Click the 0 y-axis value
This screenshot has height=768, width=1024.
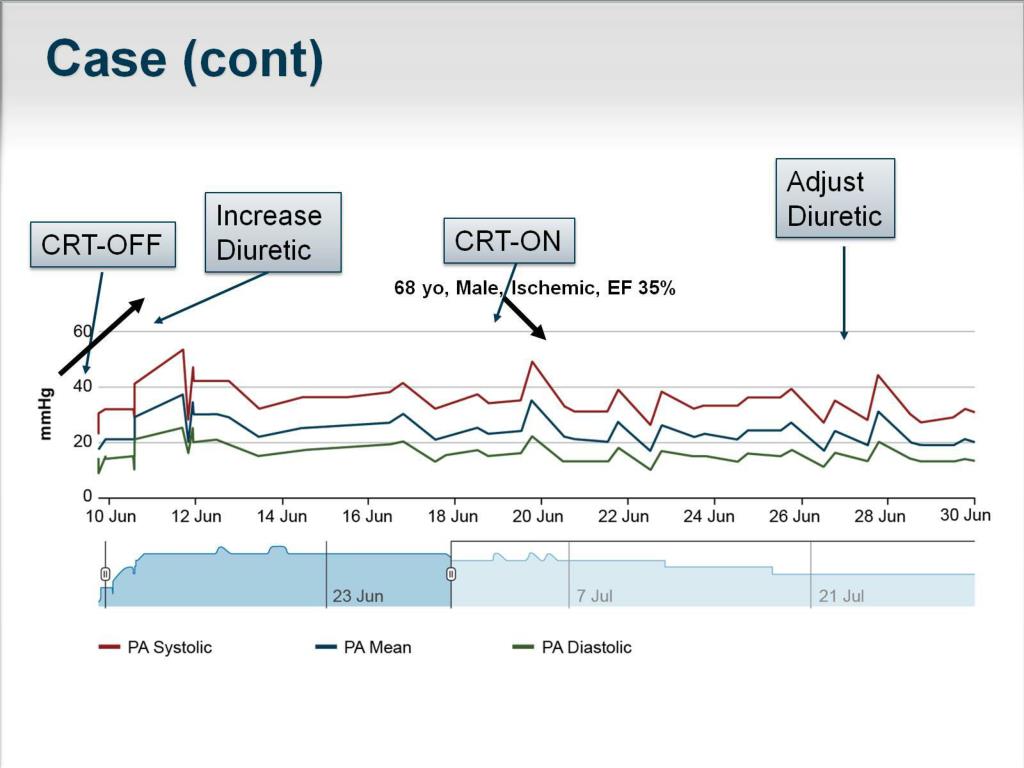88,496
